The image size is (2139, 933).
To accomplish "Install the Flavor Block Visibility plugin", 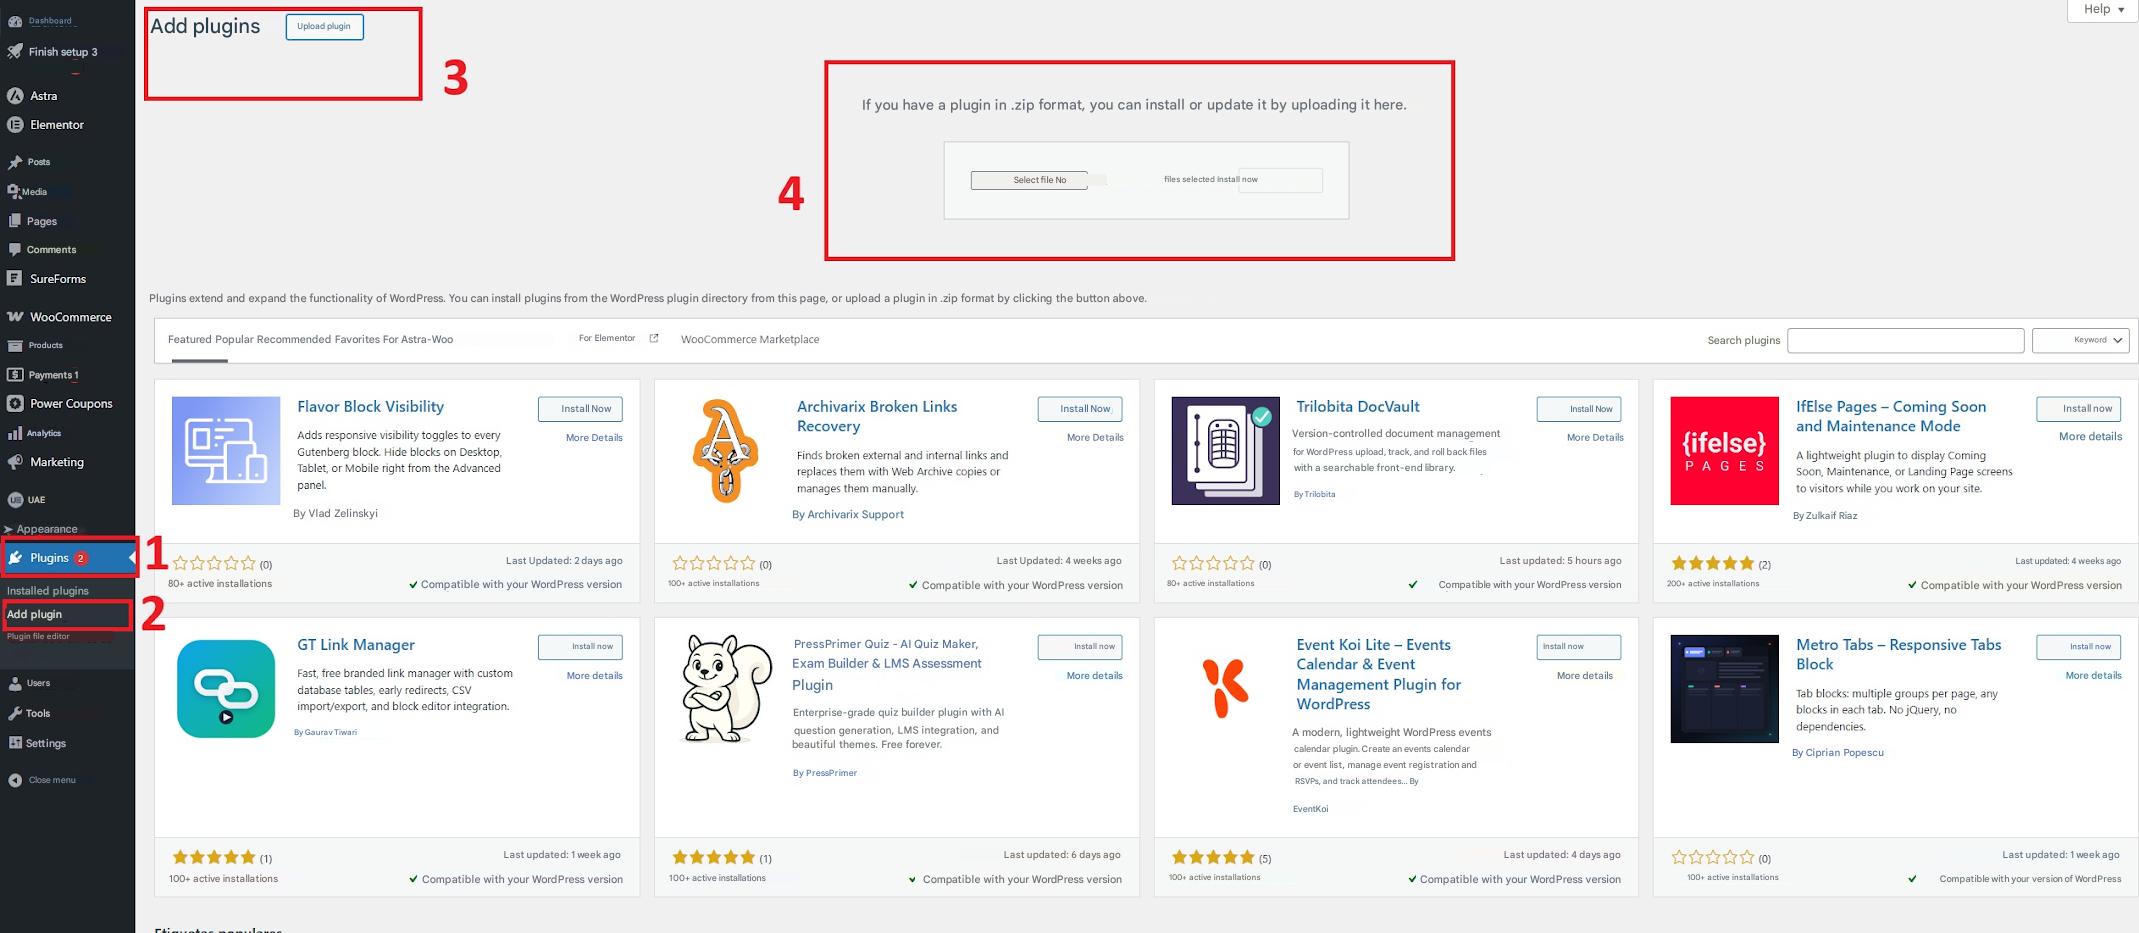I will (x=580, y=409).
